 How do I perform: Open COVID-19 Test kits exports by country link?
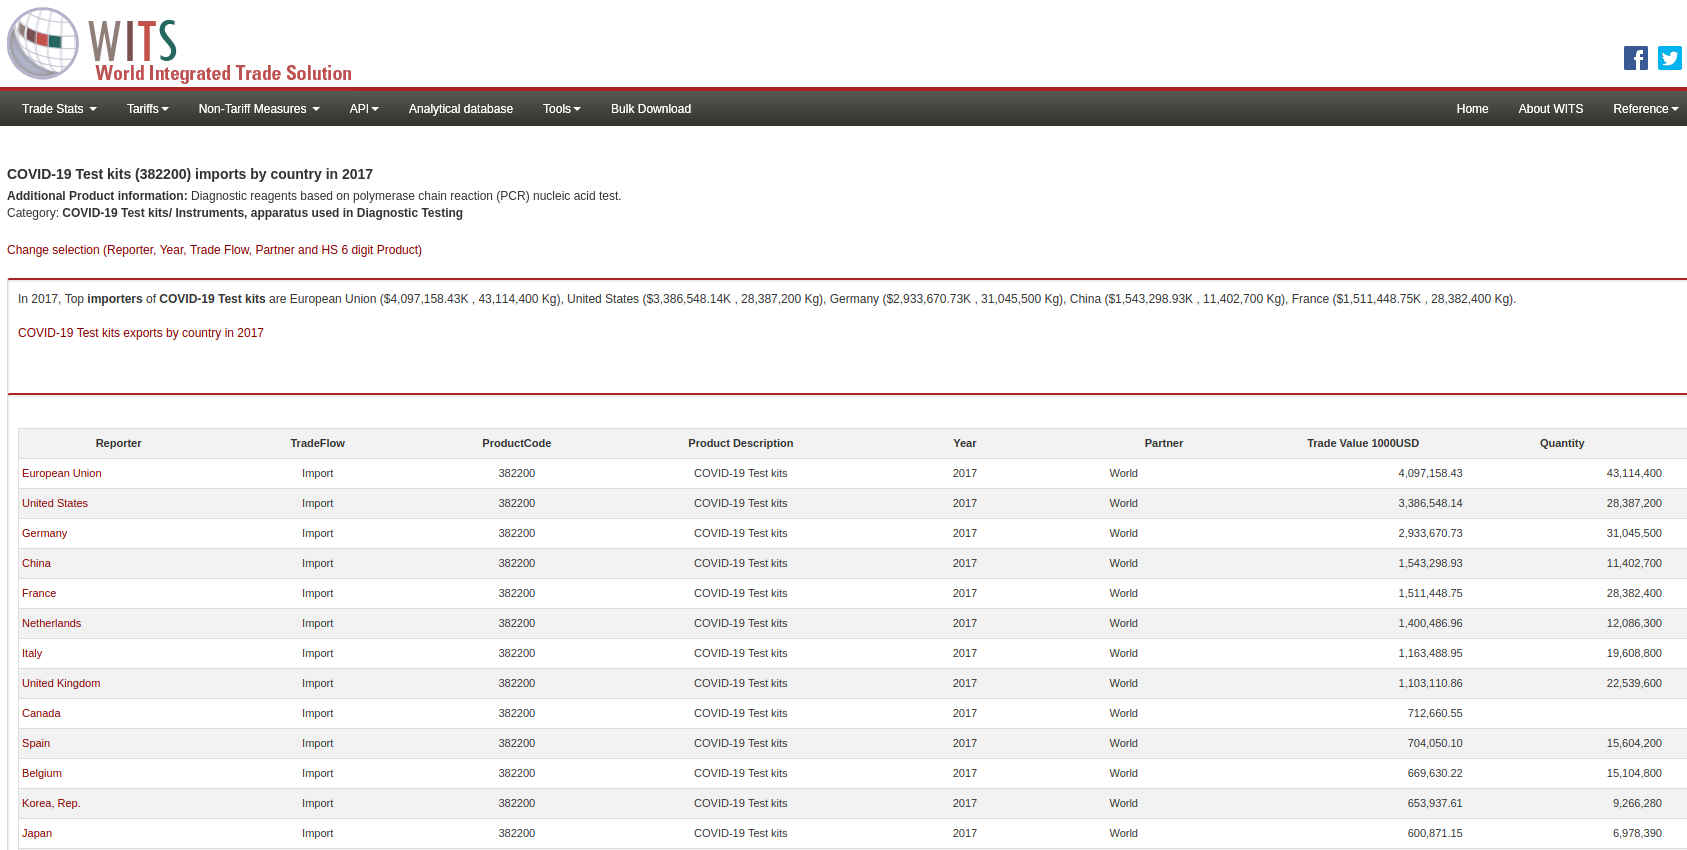(141, 333)
